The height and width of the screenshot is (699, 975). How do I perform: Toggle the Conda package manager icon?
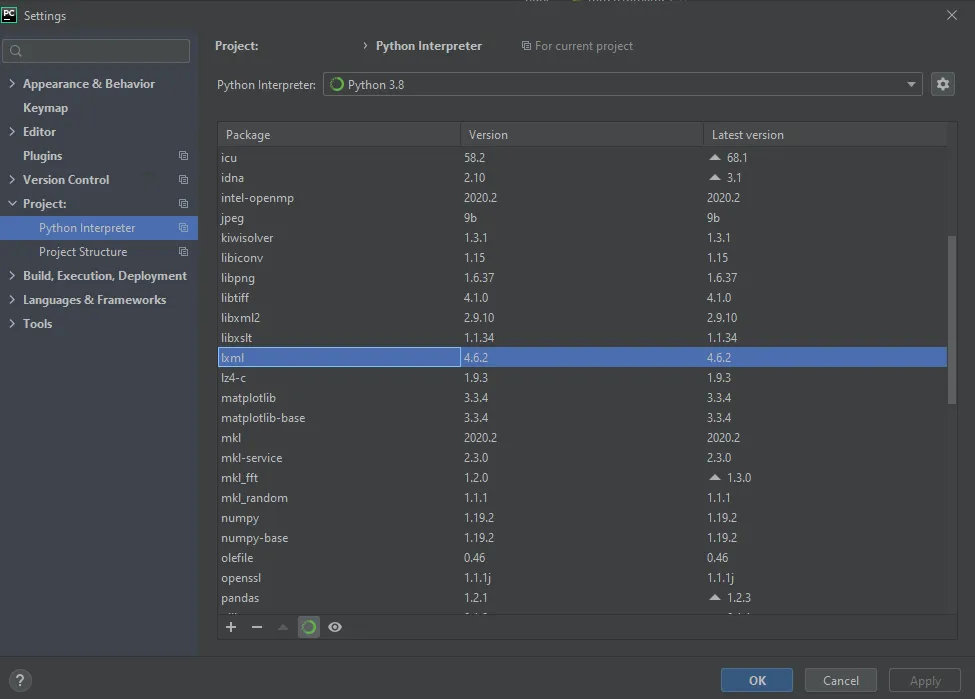pyautogui.click(x=309, y=627)
